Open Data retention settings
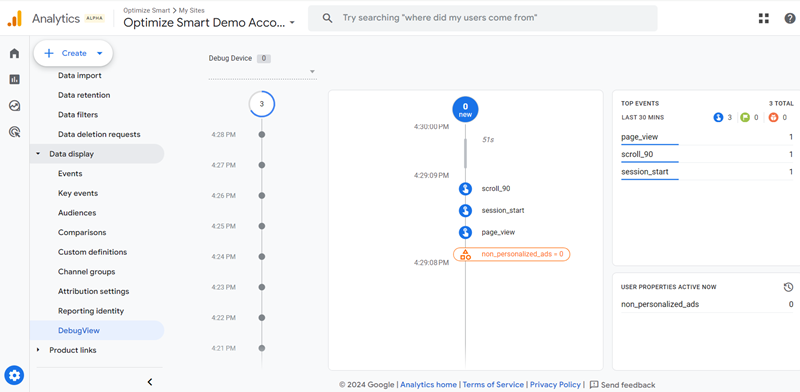Image resolution: width=800 pixels, height=392 pixels. [x=84, y=95]
